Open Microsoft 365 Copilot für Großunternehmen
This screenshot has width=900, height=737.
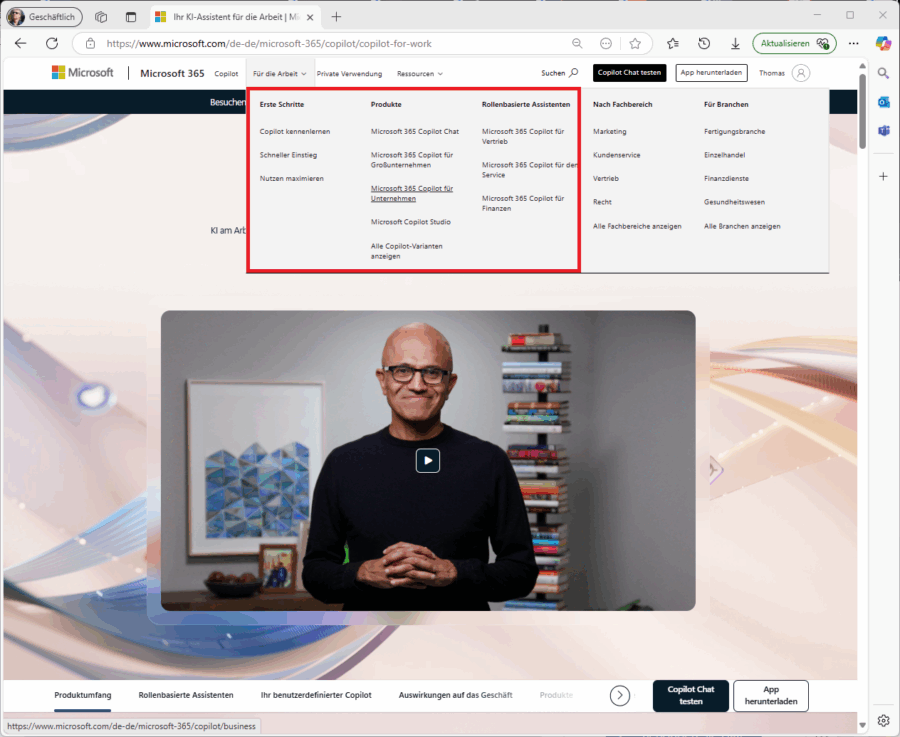412,160
